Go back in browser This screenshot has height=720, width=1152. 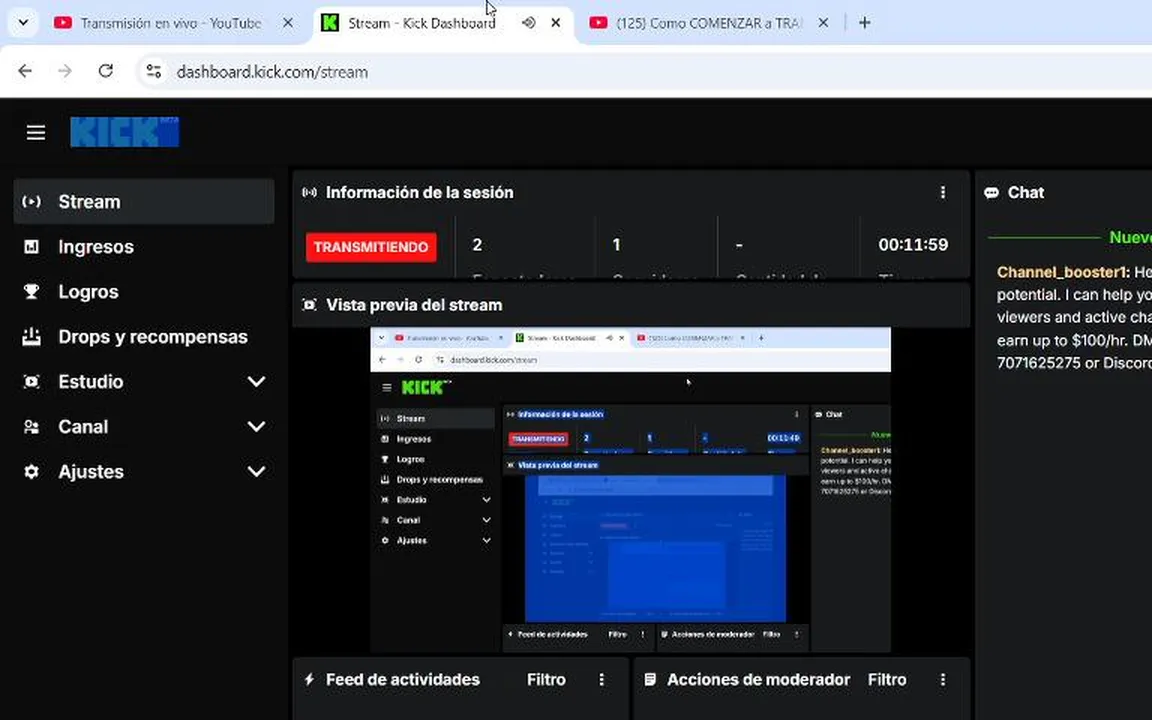point(25,71)
